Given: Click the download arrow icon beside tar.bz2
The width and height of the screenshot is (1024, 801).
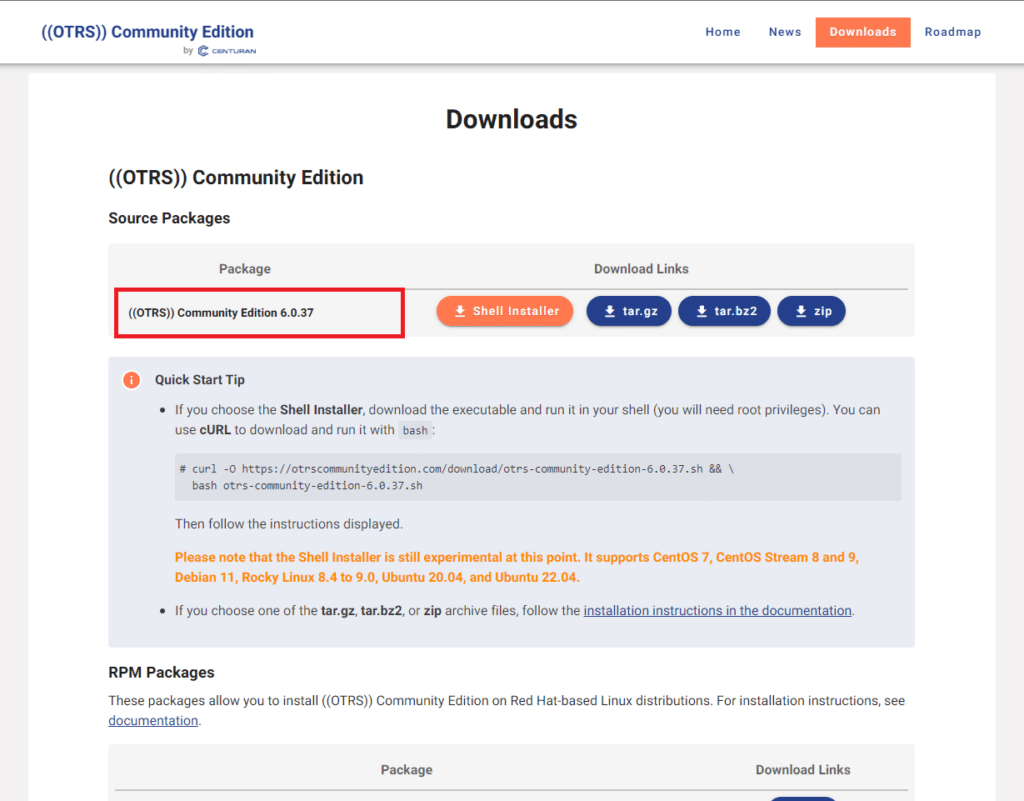Looking at the screenshot, I should tap(701, 311).
